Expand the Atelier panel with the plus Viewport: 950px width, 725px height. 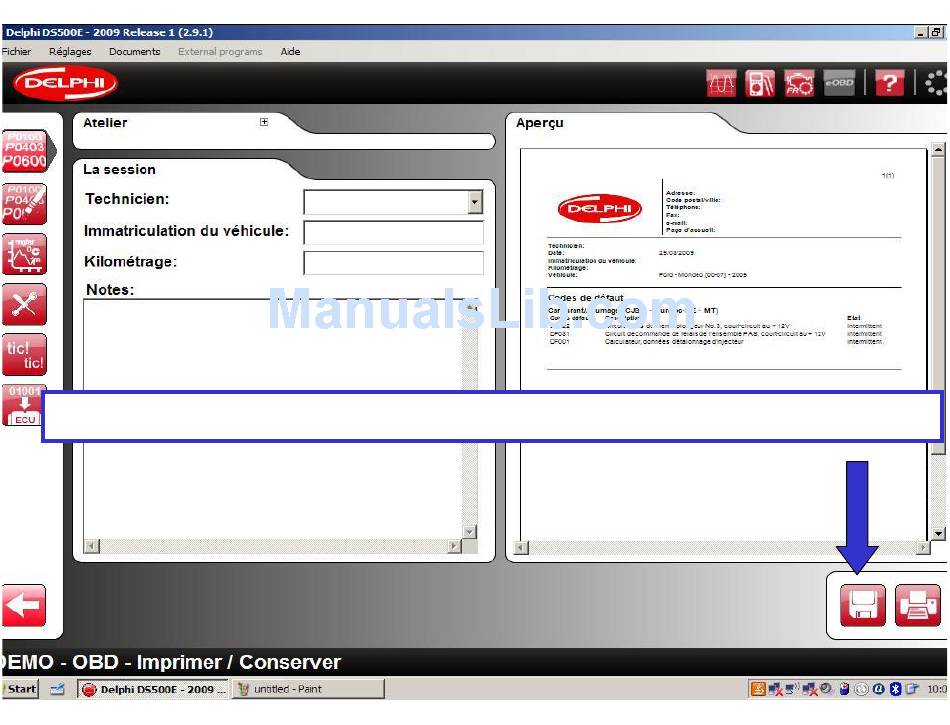click(x=264, y=122)
